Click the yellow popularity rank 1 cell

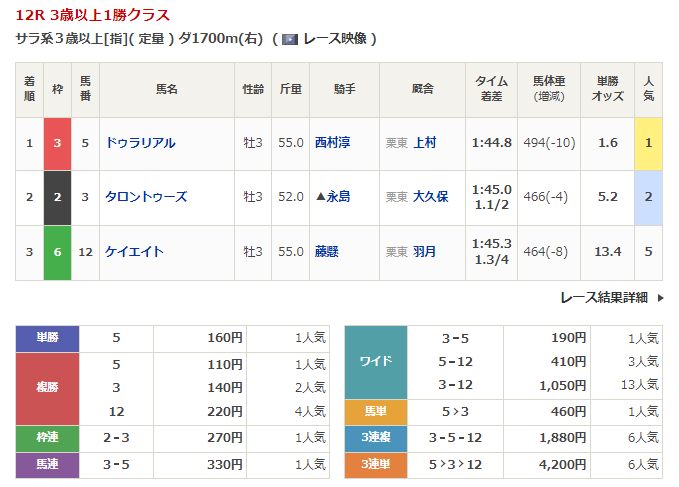point(648,143)
